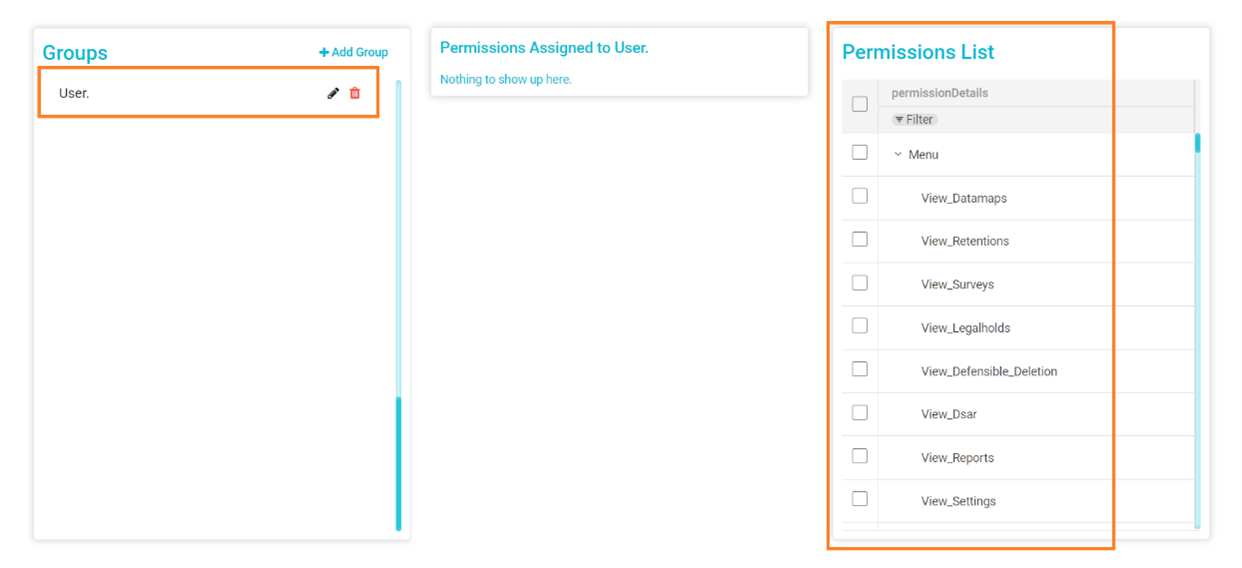Enable View_Defensible_Deletion checkbox
The width and height of the screenshot is (1242, 568).
point(860,369)
